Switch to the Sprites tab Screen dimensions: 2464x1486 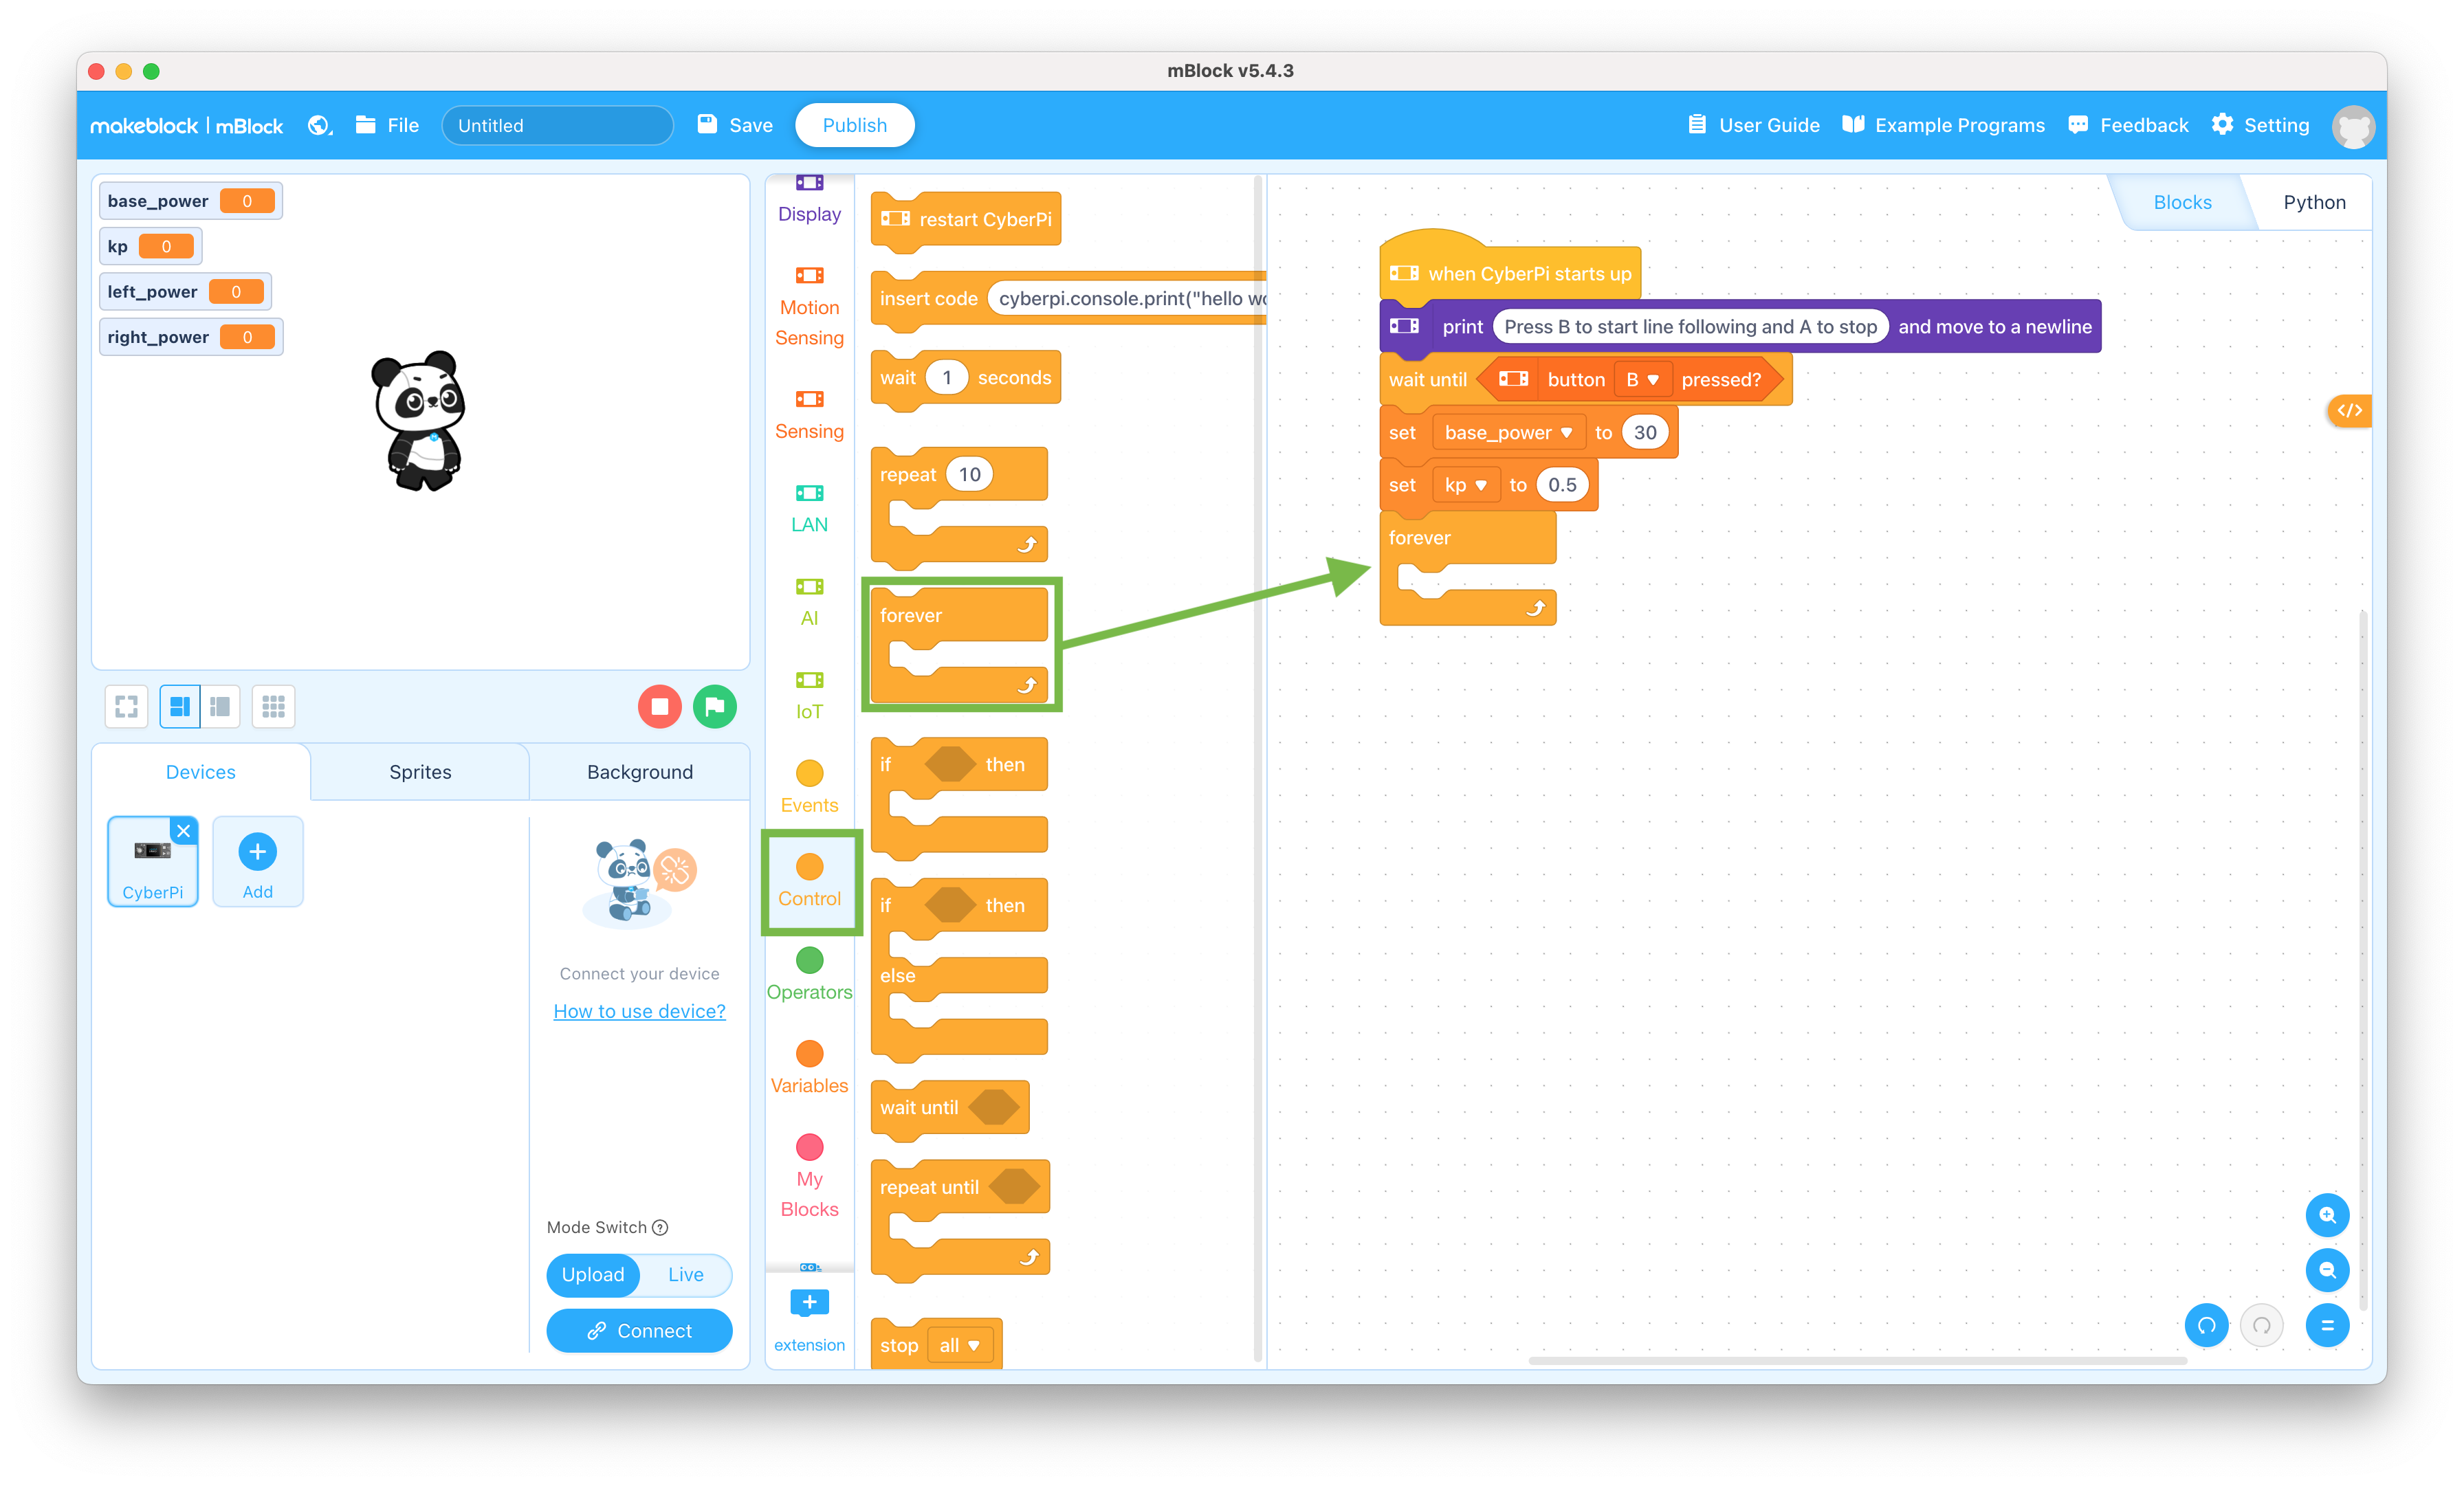pos(419,770)
